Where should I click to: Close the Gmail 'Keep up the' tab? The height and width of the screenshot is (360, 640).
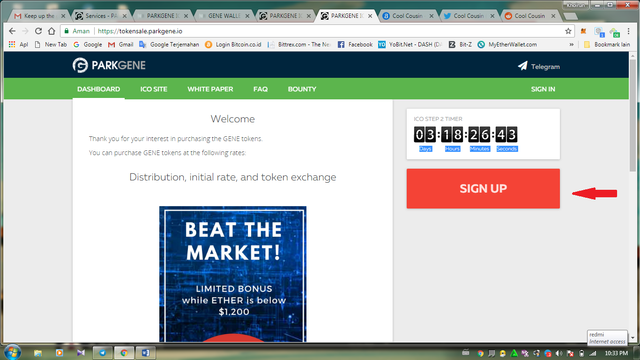click(63, 16)
